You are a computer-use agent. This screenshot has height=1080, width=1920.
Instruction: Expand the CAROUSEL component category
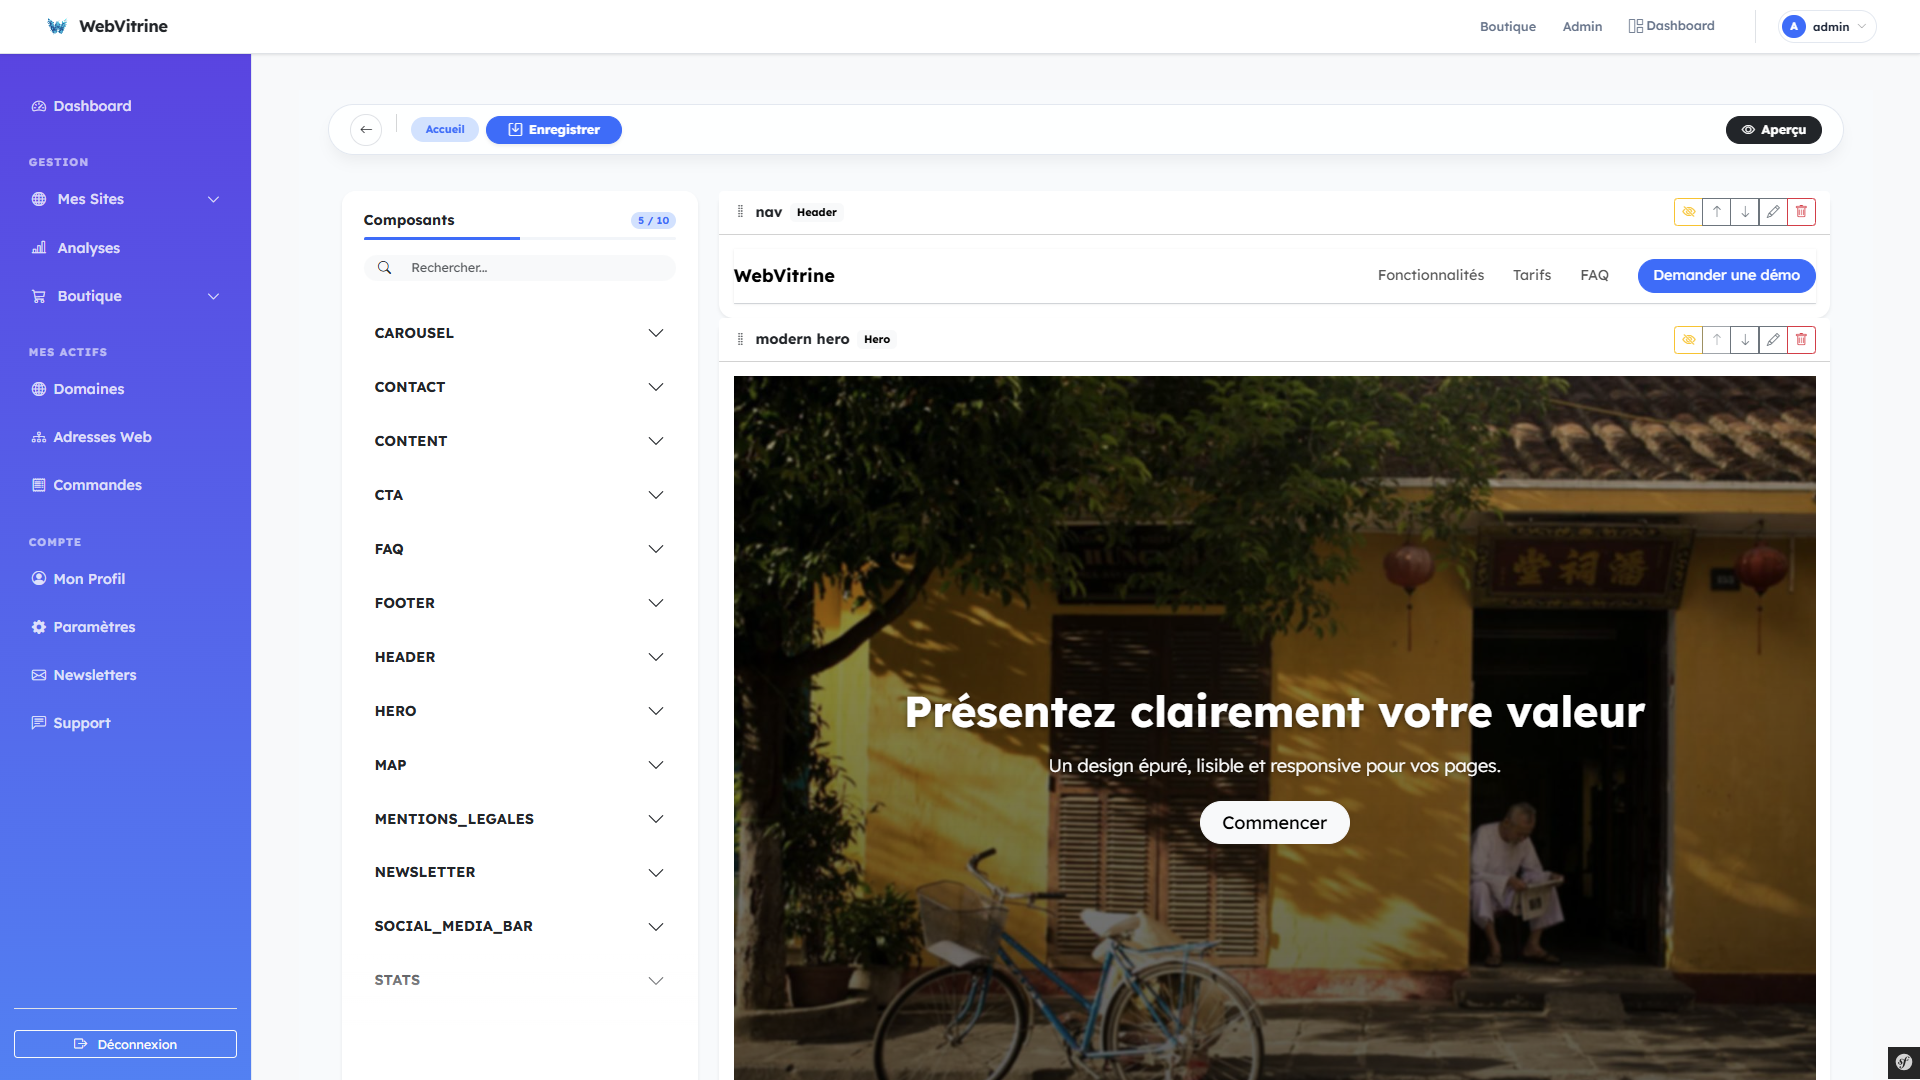point(519,333)
